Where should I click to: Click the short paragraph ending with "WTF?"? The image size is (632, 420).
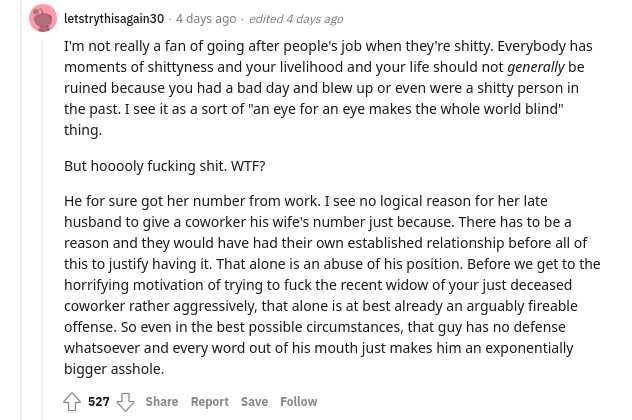click(x=164, y=166)
